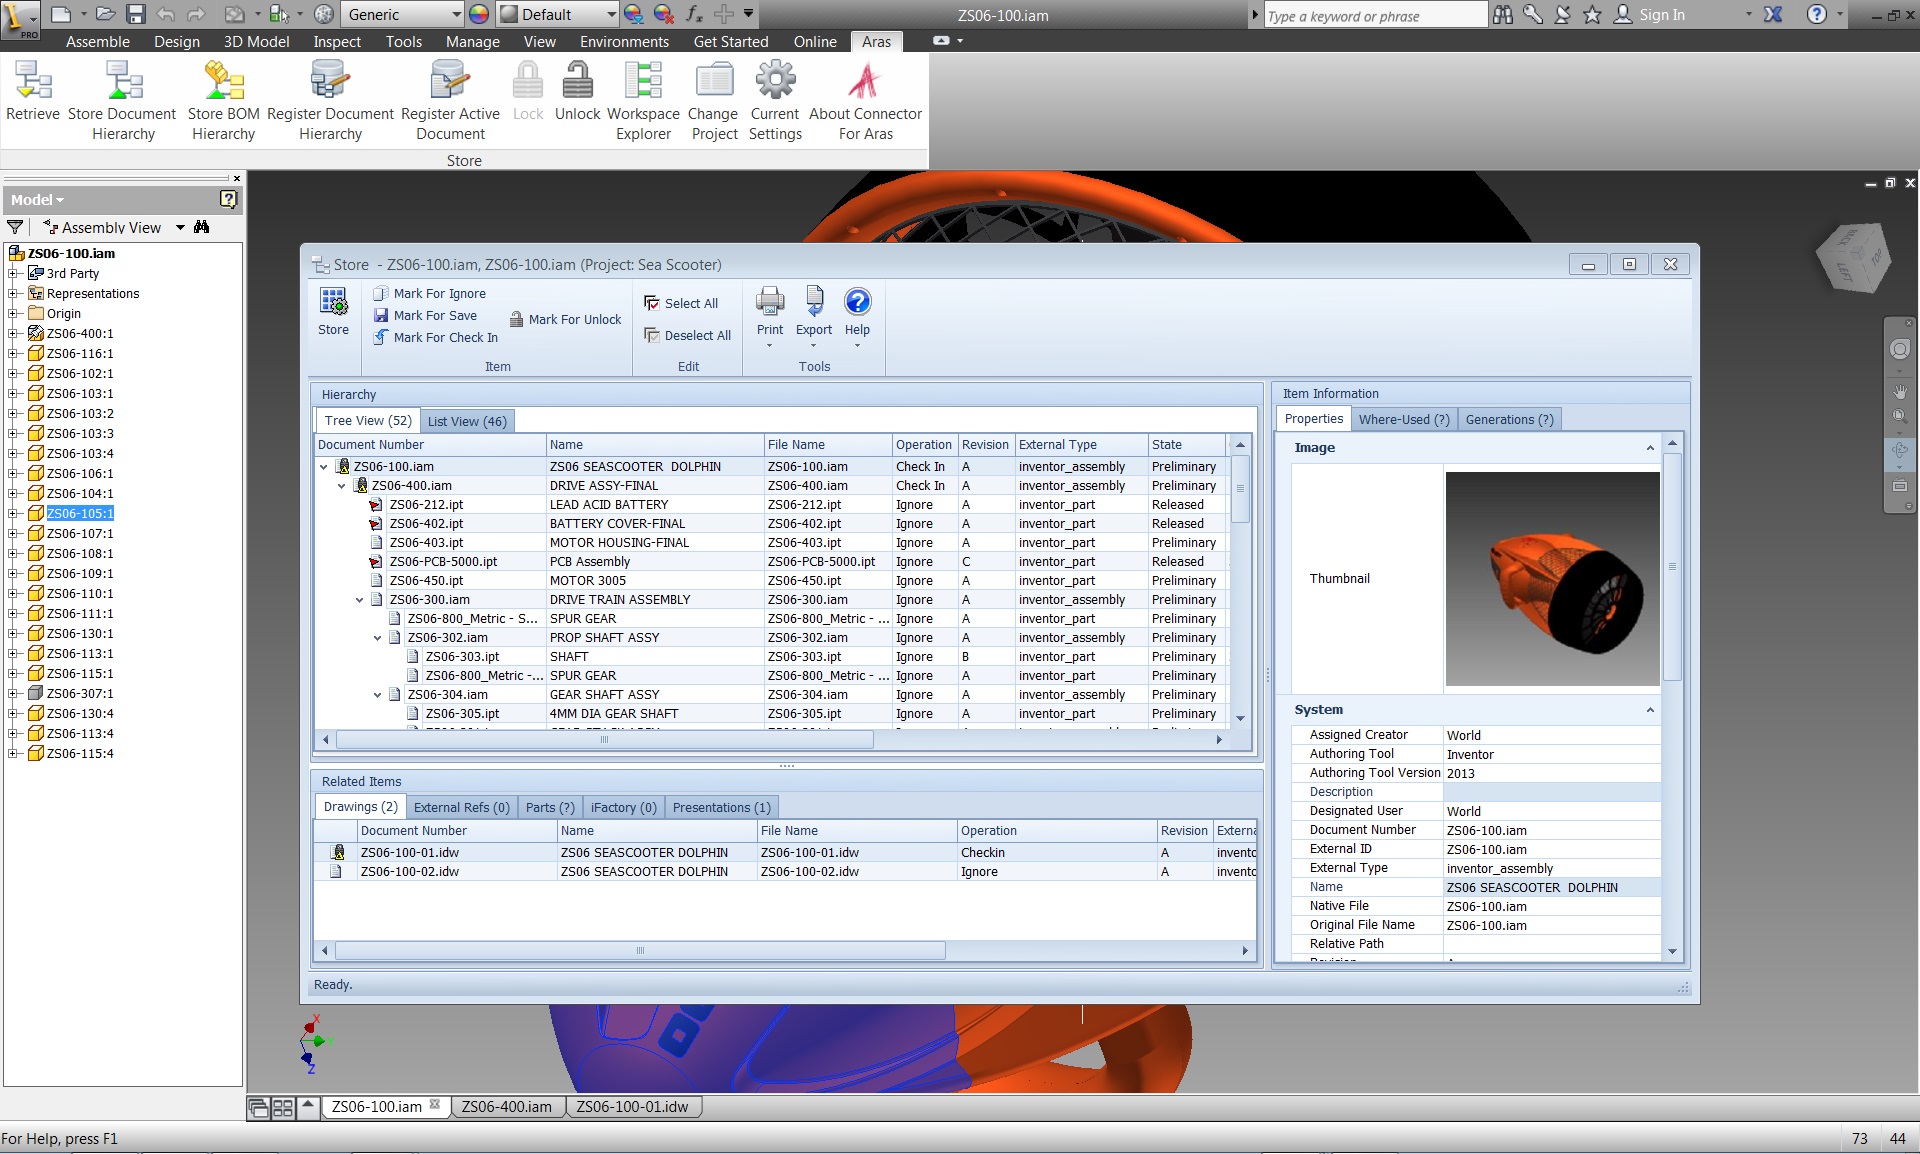Switch to ZS06-100-01.idw document tab
Image resolution: width=1920 pixels, height=1154 pixels.
(x=632, y=1106)
